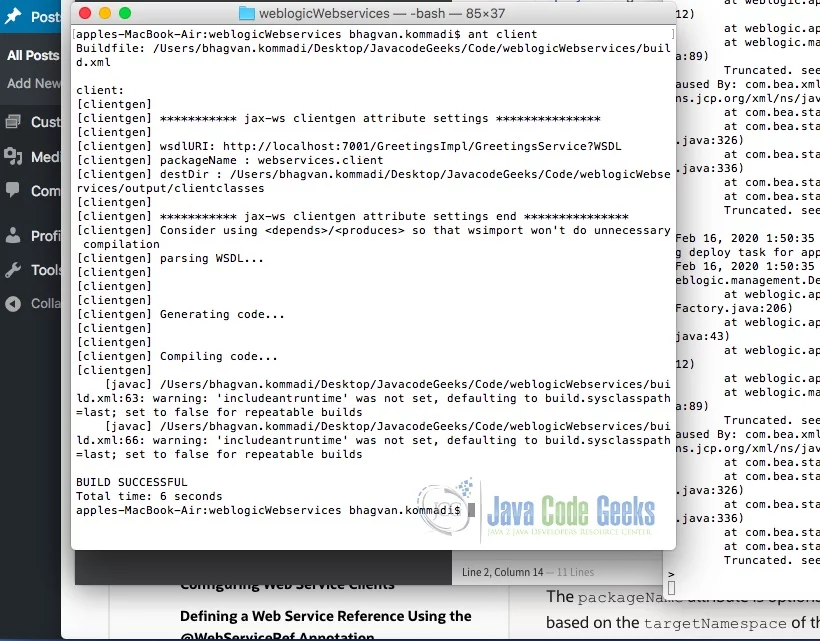The height and width of the screenshot is (641, 820).
Task: Open the Comments menu item in sidebar
Action: click(45, 191)
